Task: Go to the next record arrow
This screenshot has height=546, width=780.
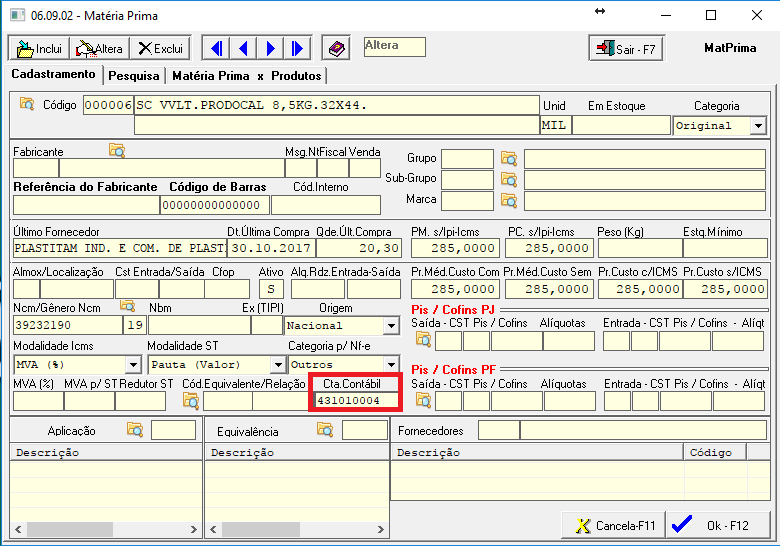Action: pyautogui.click(x=270, y=48)
